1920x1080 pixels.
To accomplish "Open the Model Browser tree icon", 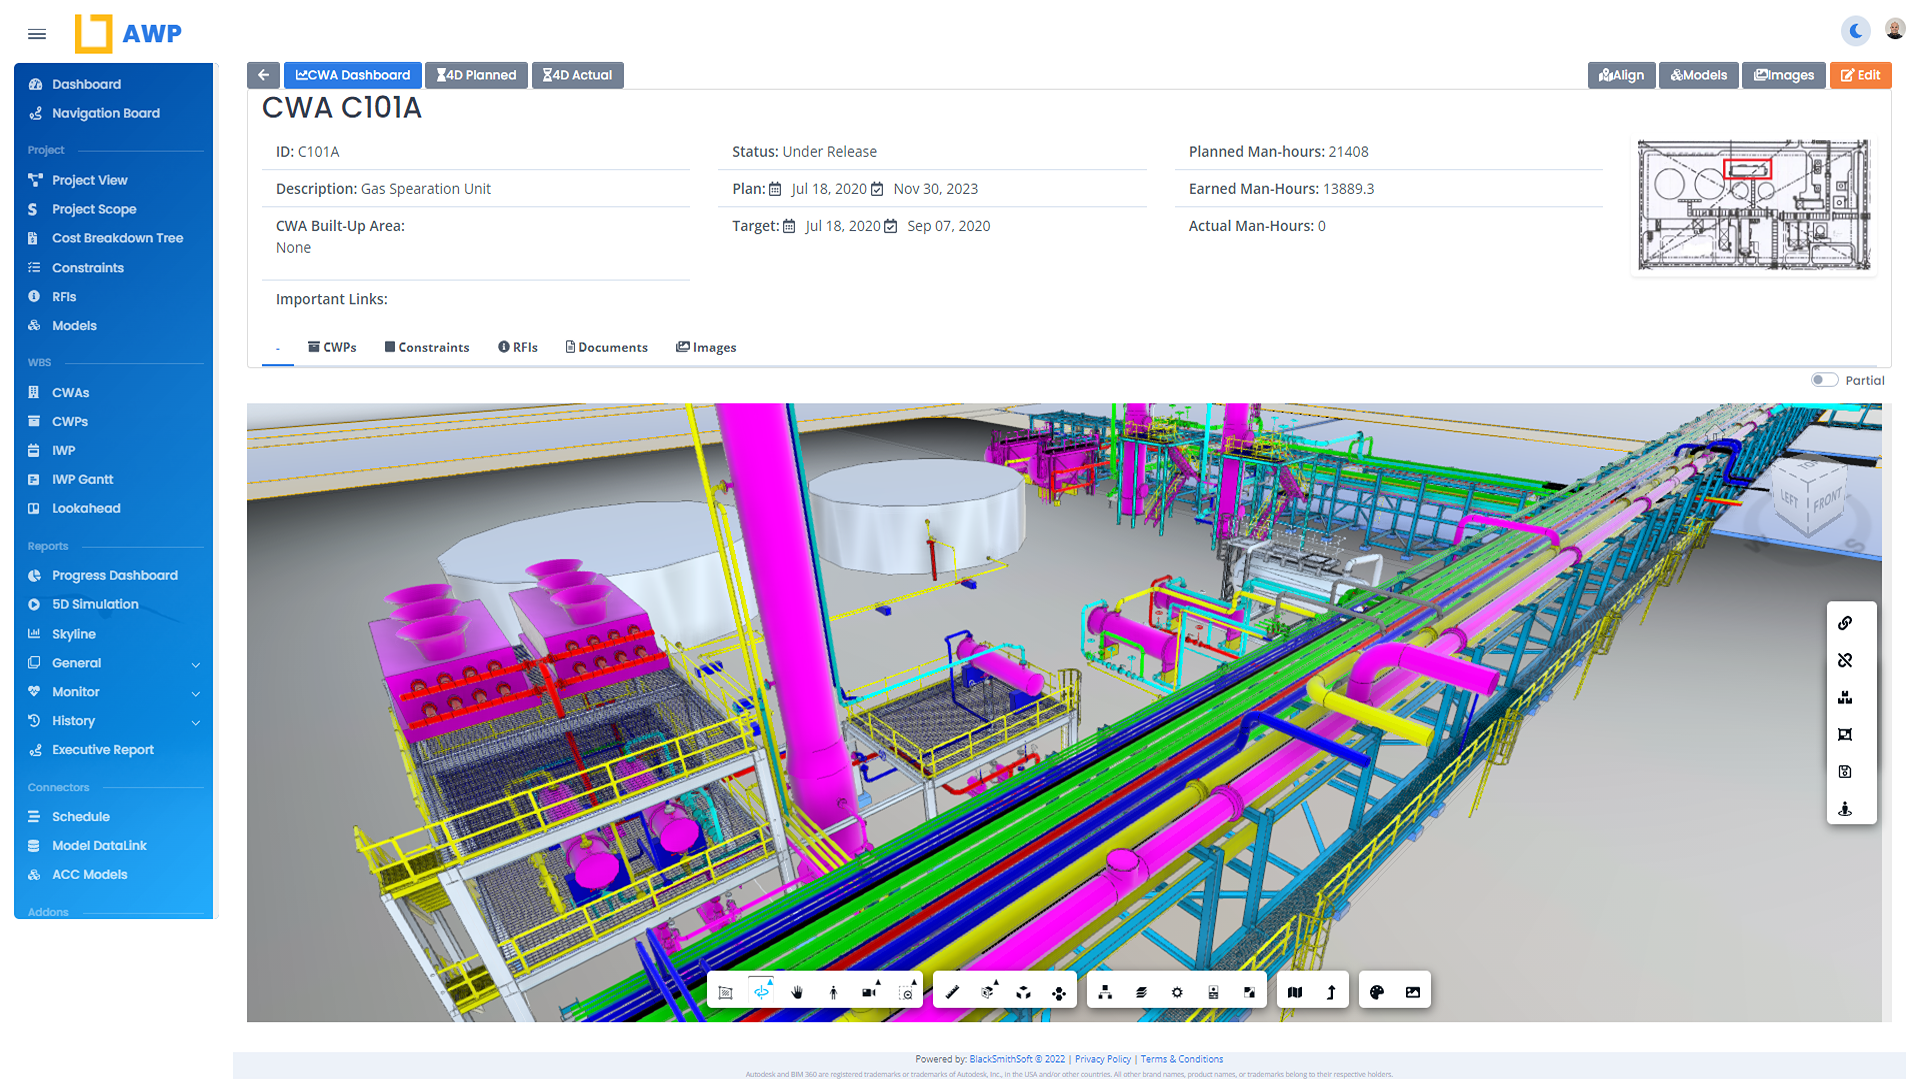I will (1105, 992).
